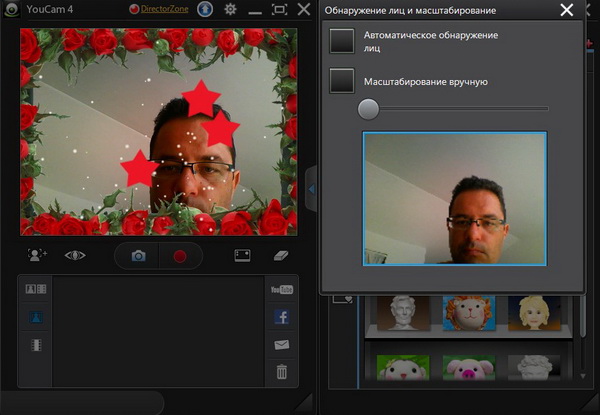This screenshot has width=600, height=415.
Task: Switch to the photos tab in the library
Action: [35, 317]
